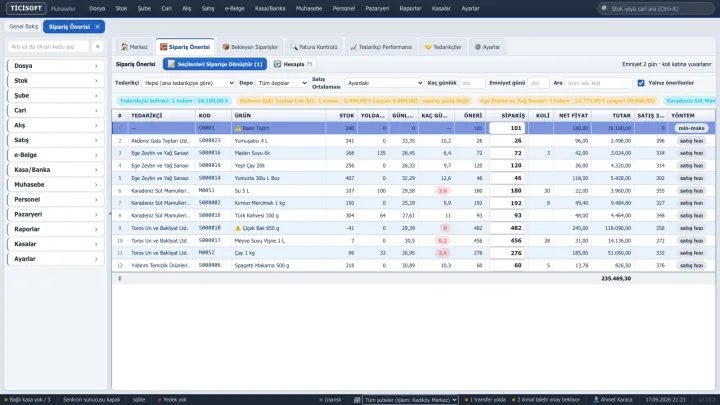This screenshot has width=720, height=405.
Task: Click the user icon beside Ahmet Karaca
Action: (x=596, y=400)
